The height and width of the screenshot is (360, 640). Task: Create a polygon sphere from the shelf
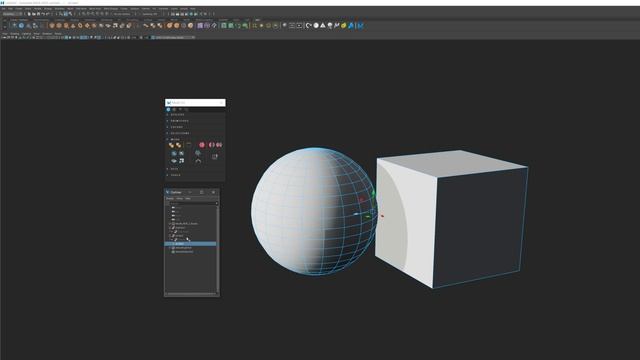pyautogui.click(x=52, y=25)
